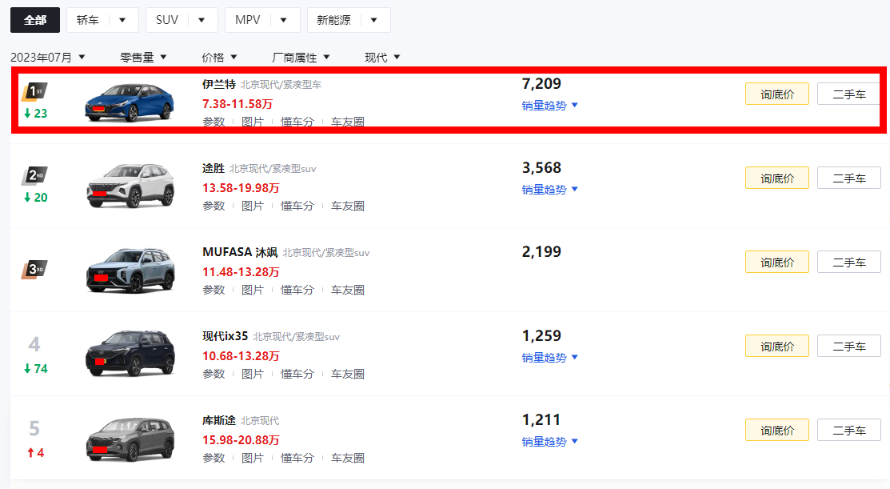This screenshot has width=890, height=489.
Task: Open 图片 for 库斯途
Action: click(x=252, y=458)
